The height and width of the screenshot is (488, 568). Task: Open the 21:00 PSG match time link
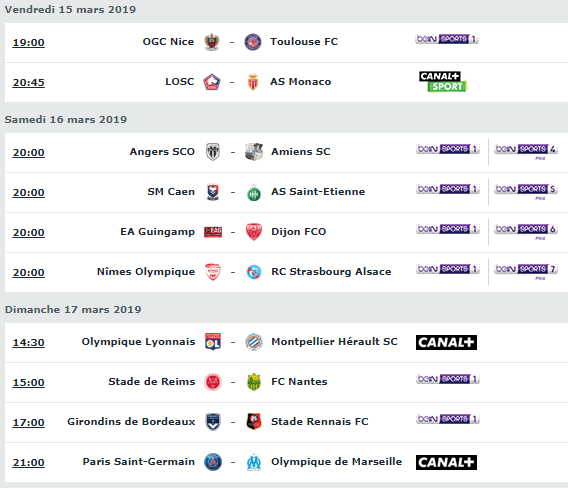tap(29, 463)
